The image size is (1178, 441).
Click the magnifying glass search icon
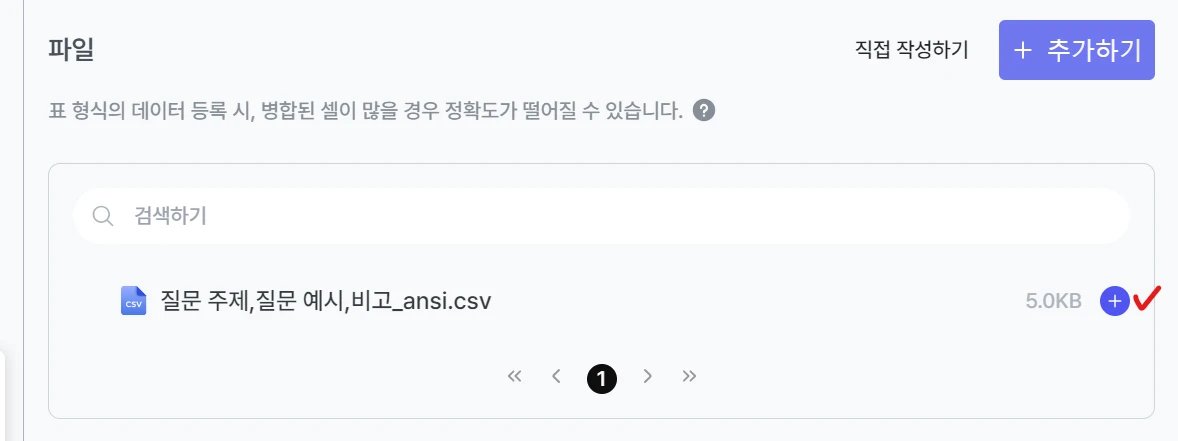(102, 216)
